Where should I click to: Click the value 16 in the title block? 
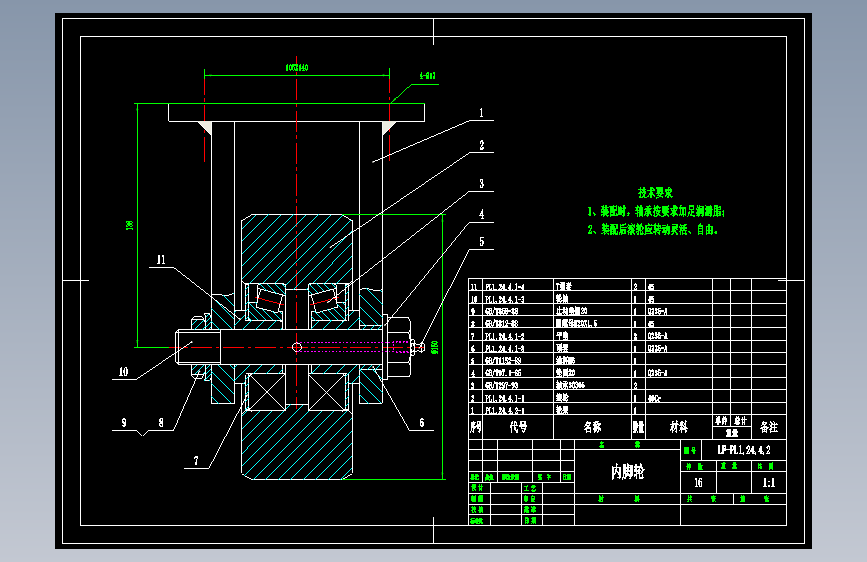(698, 483)
